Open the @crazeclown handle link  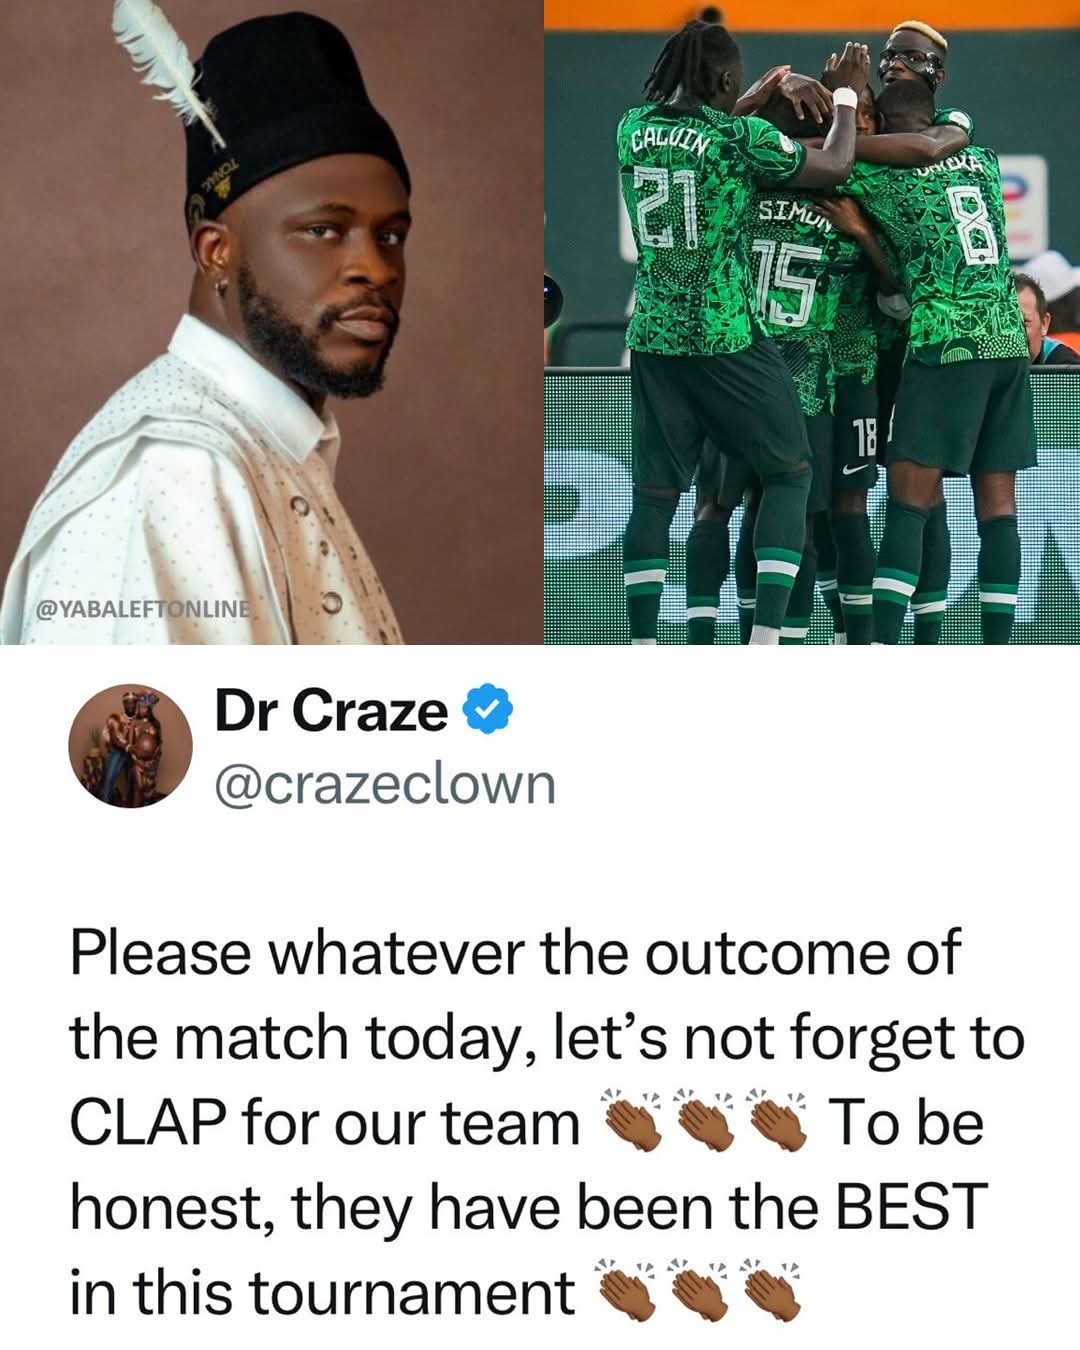[385, 784]
